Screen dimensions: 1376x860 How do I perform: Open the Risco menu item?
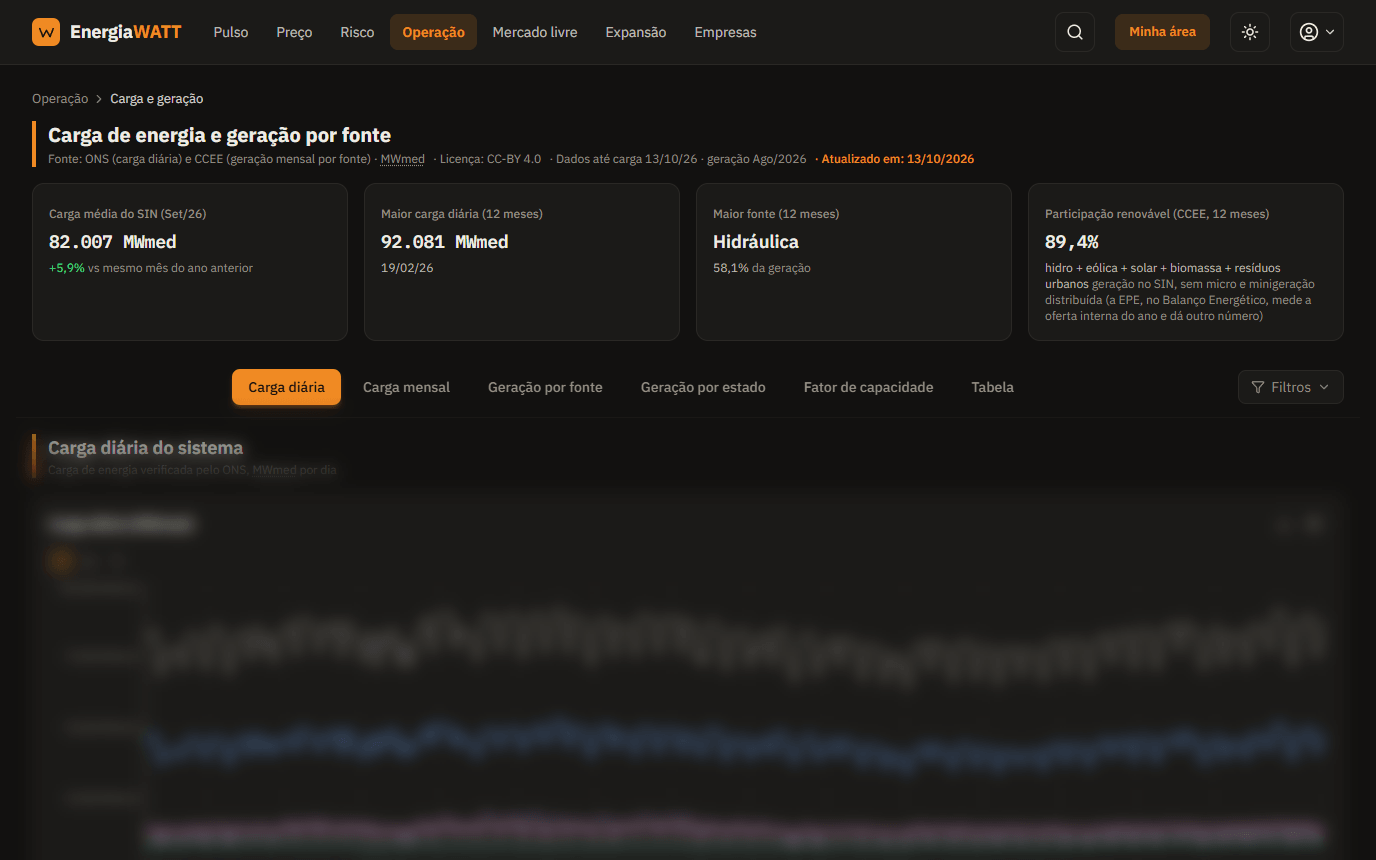357,32
